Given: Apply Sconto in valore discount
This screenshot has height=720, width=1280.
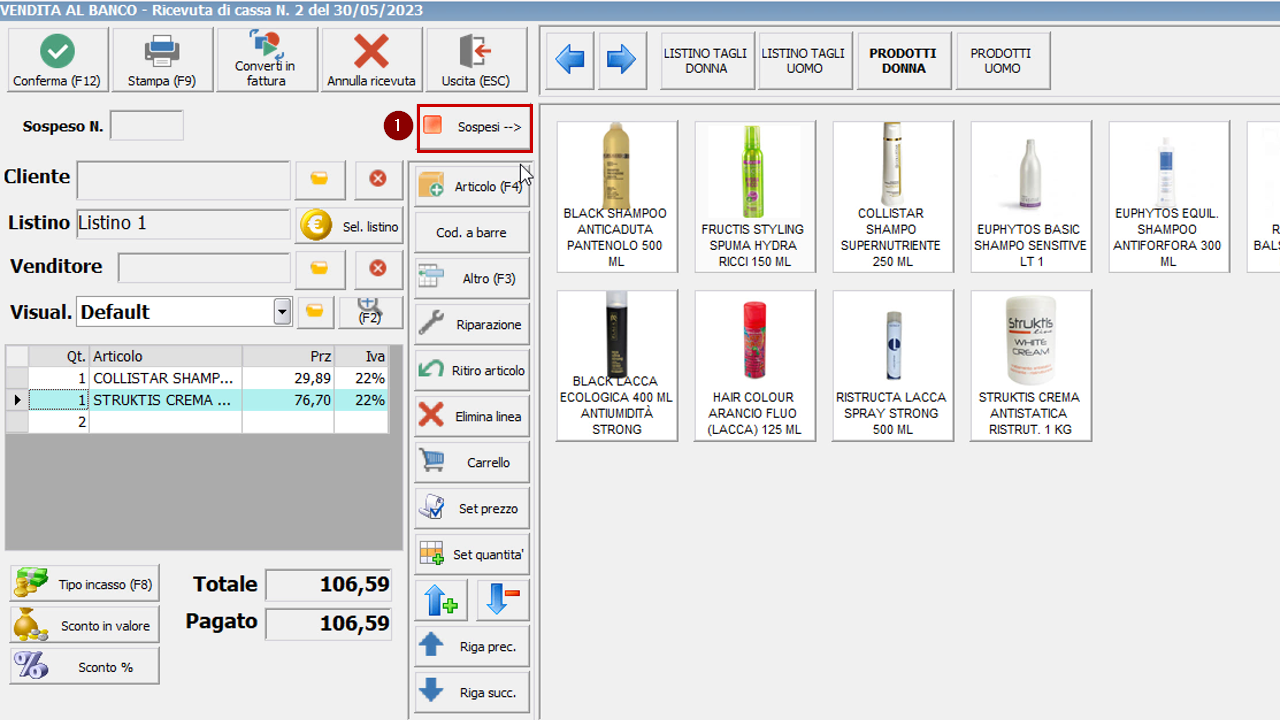Looking at the screenshot, I should (84, 625).
